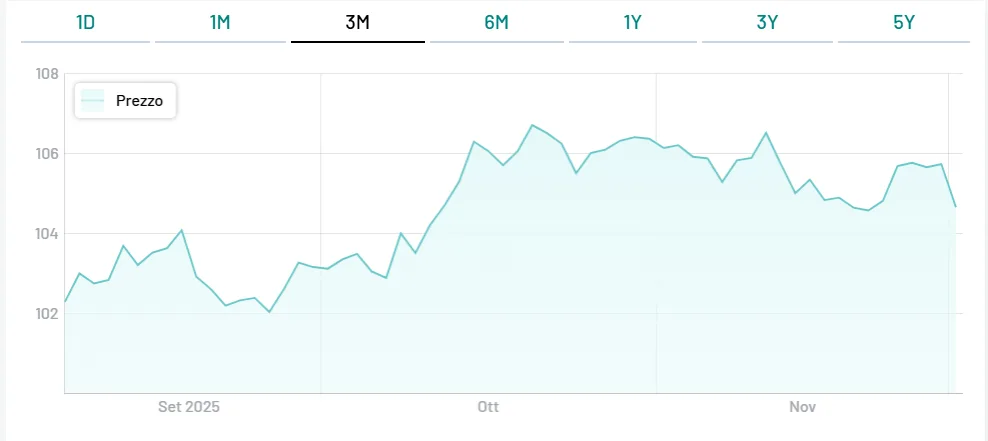
Task: Click the Nov month label
Action: point(803,407)
